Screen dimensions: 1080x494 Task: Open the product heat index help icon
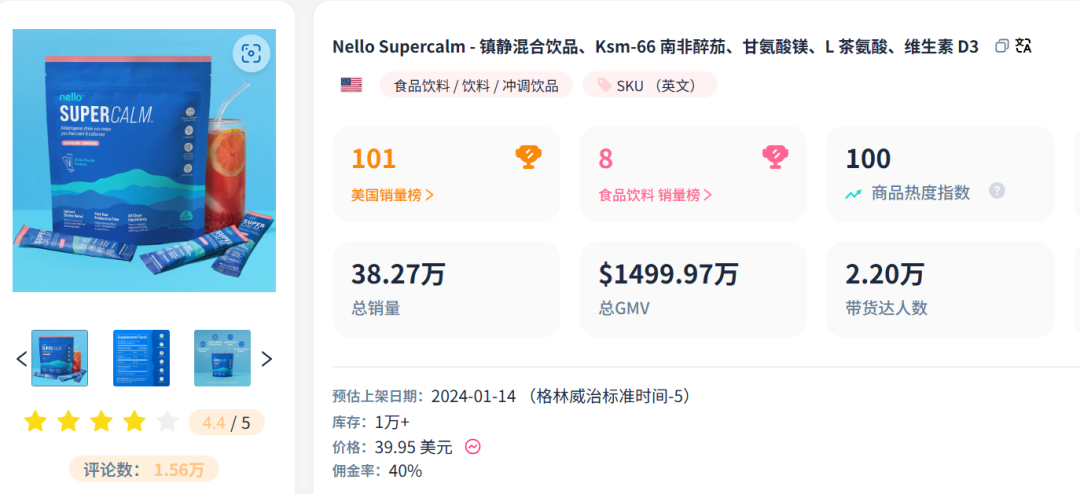(997, 191)
